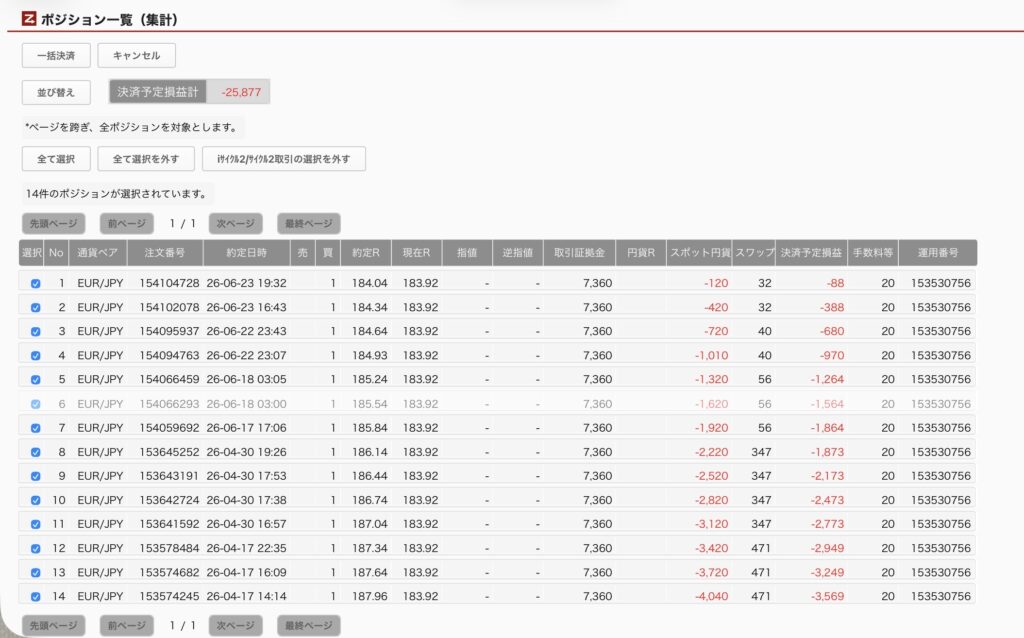Click date 26-04-17 22:35

(246, 549)
